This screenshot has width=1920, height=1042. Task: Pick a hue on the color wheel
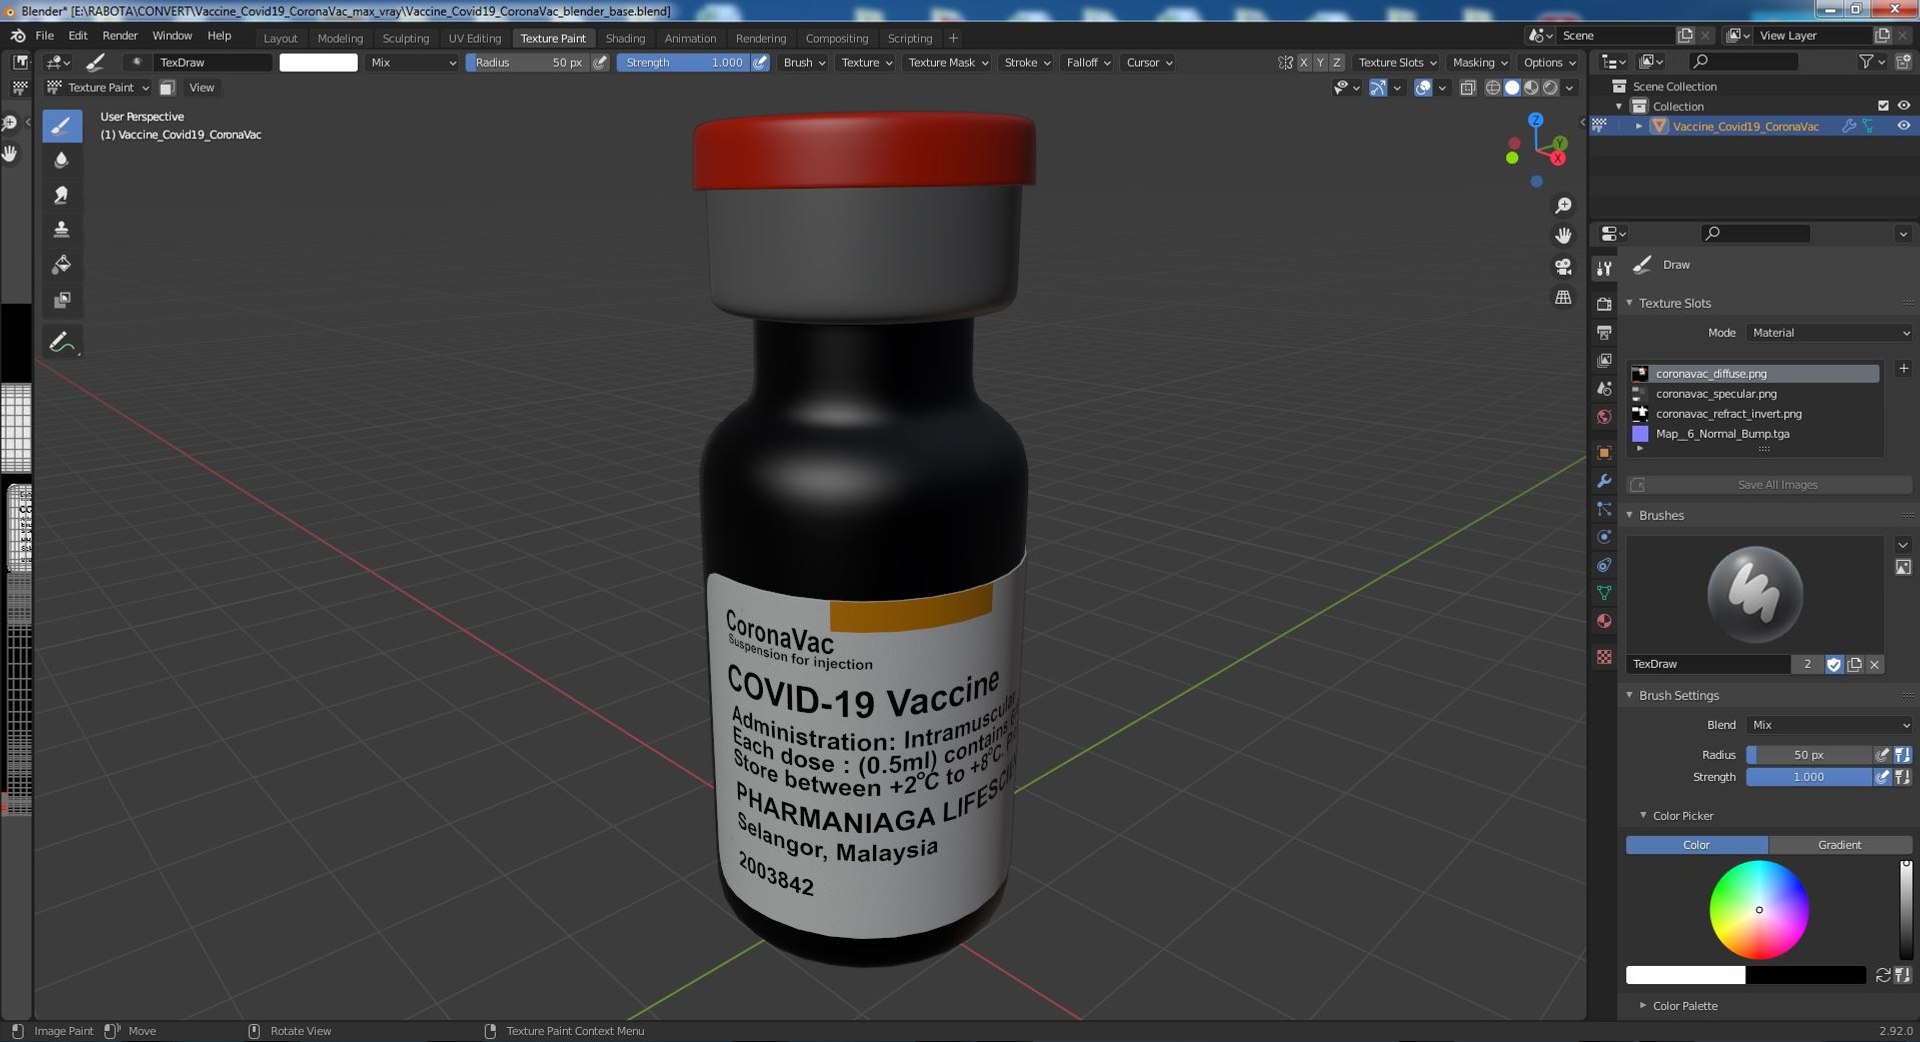pos(1759,910)
